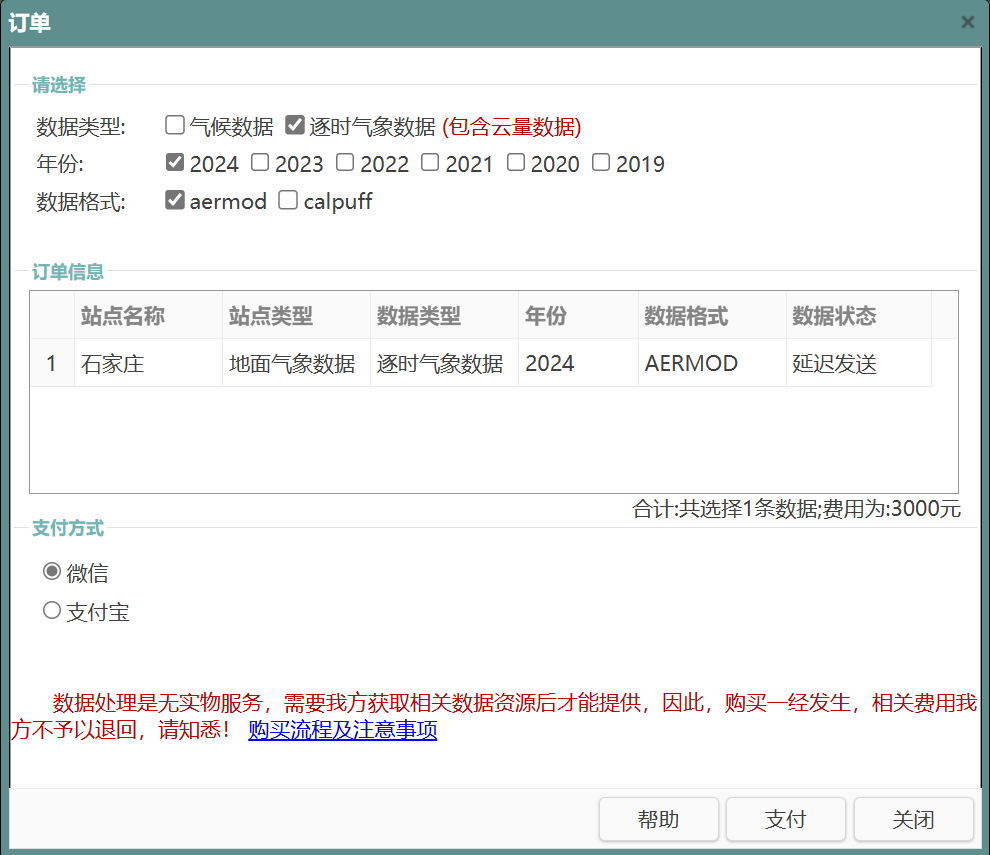Close the 订单 dialog with the X icon
990x855 pixels.
(967, 22)
